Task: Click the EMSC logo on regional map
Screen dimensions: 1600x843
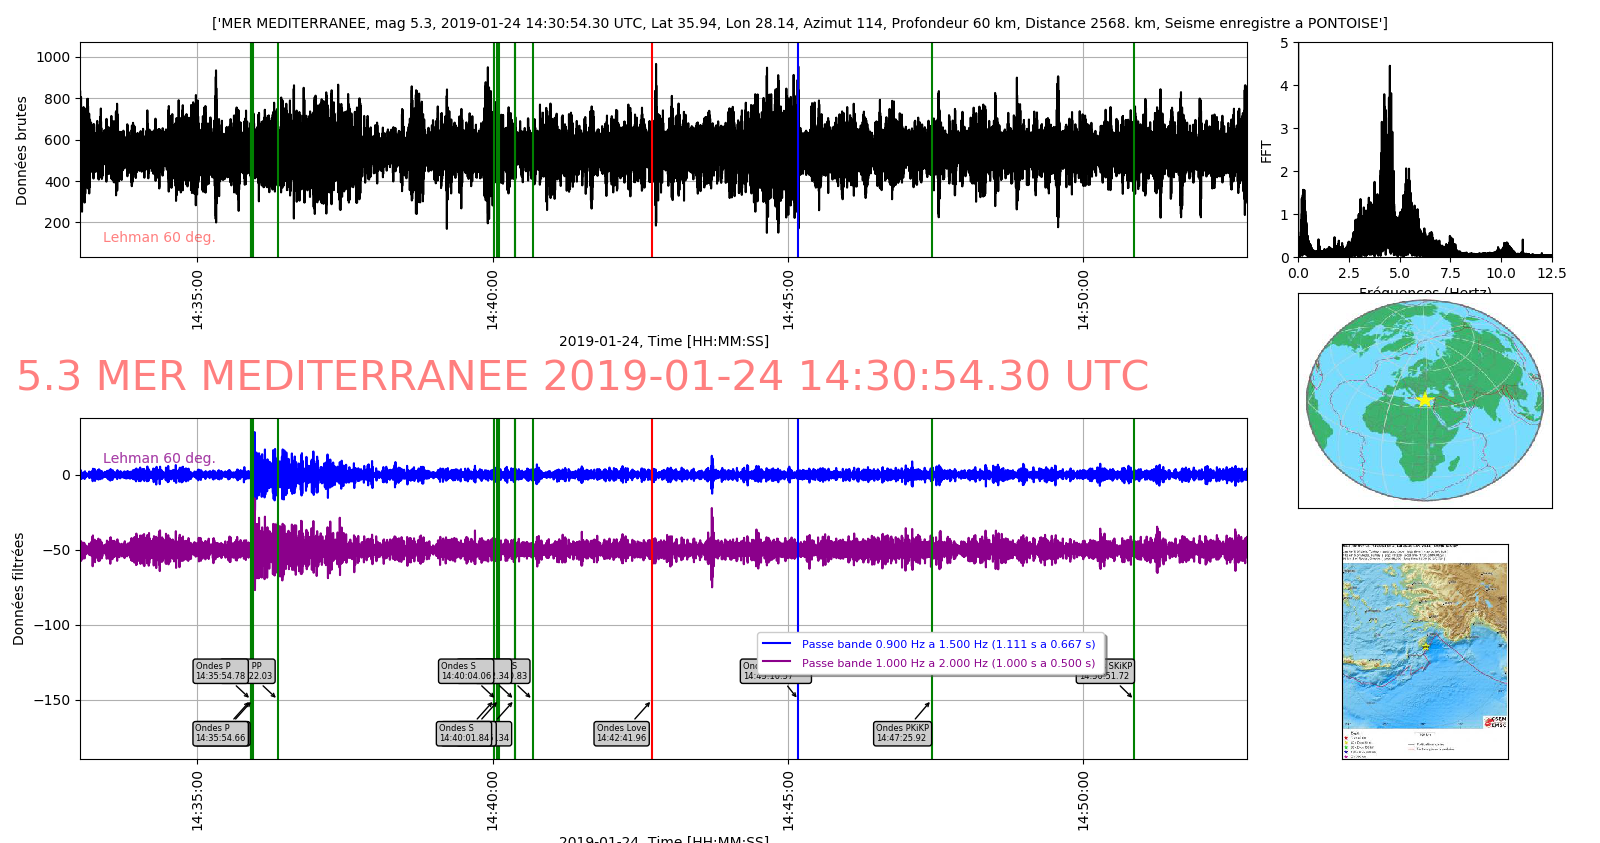Action: 1495,721
